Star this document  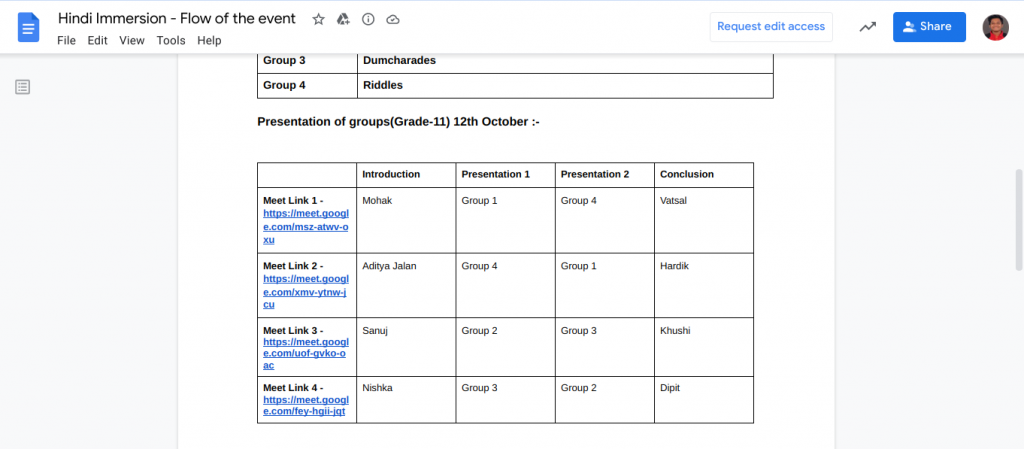pyautogui.click(x=318, y=20)
